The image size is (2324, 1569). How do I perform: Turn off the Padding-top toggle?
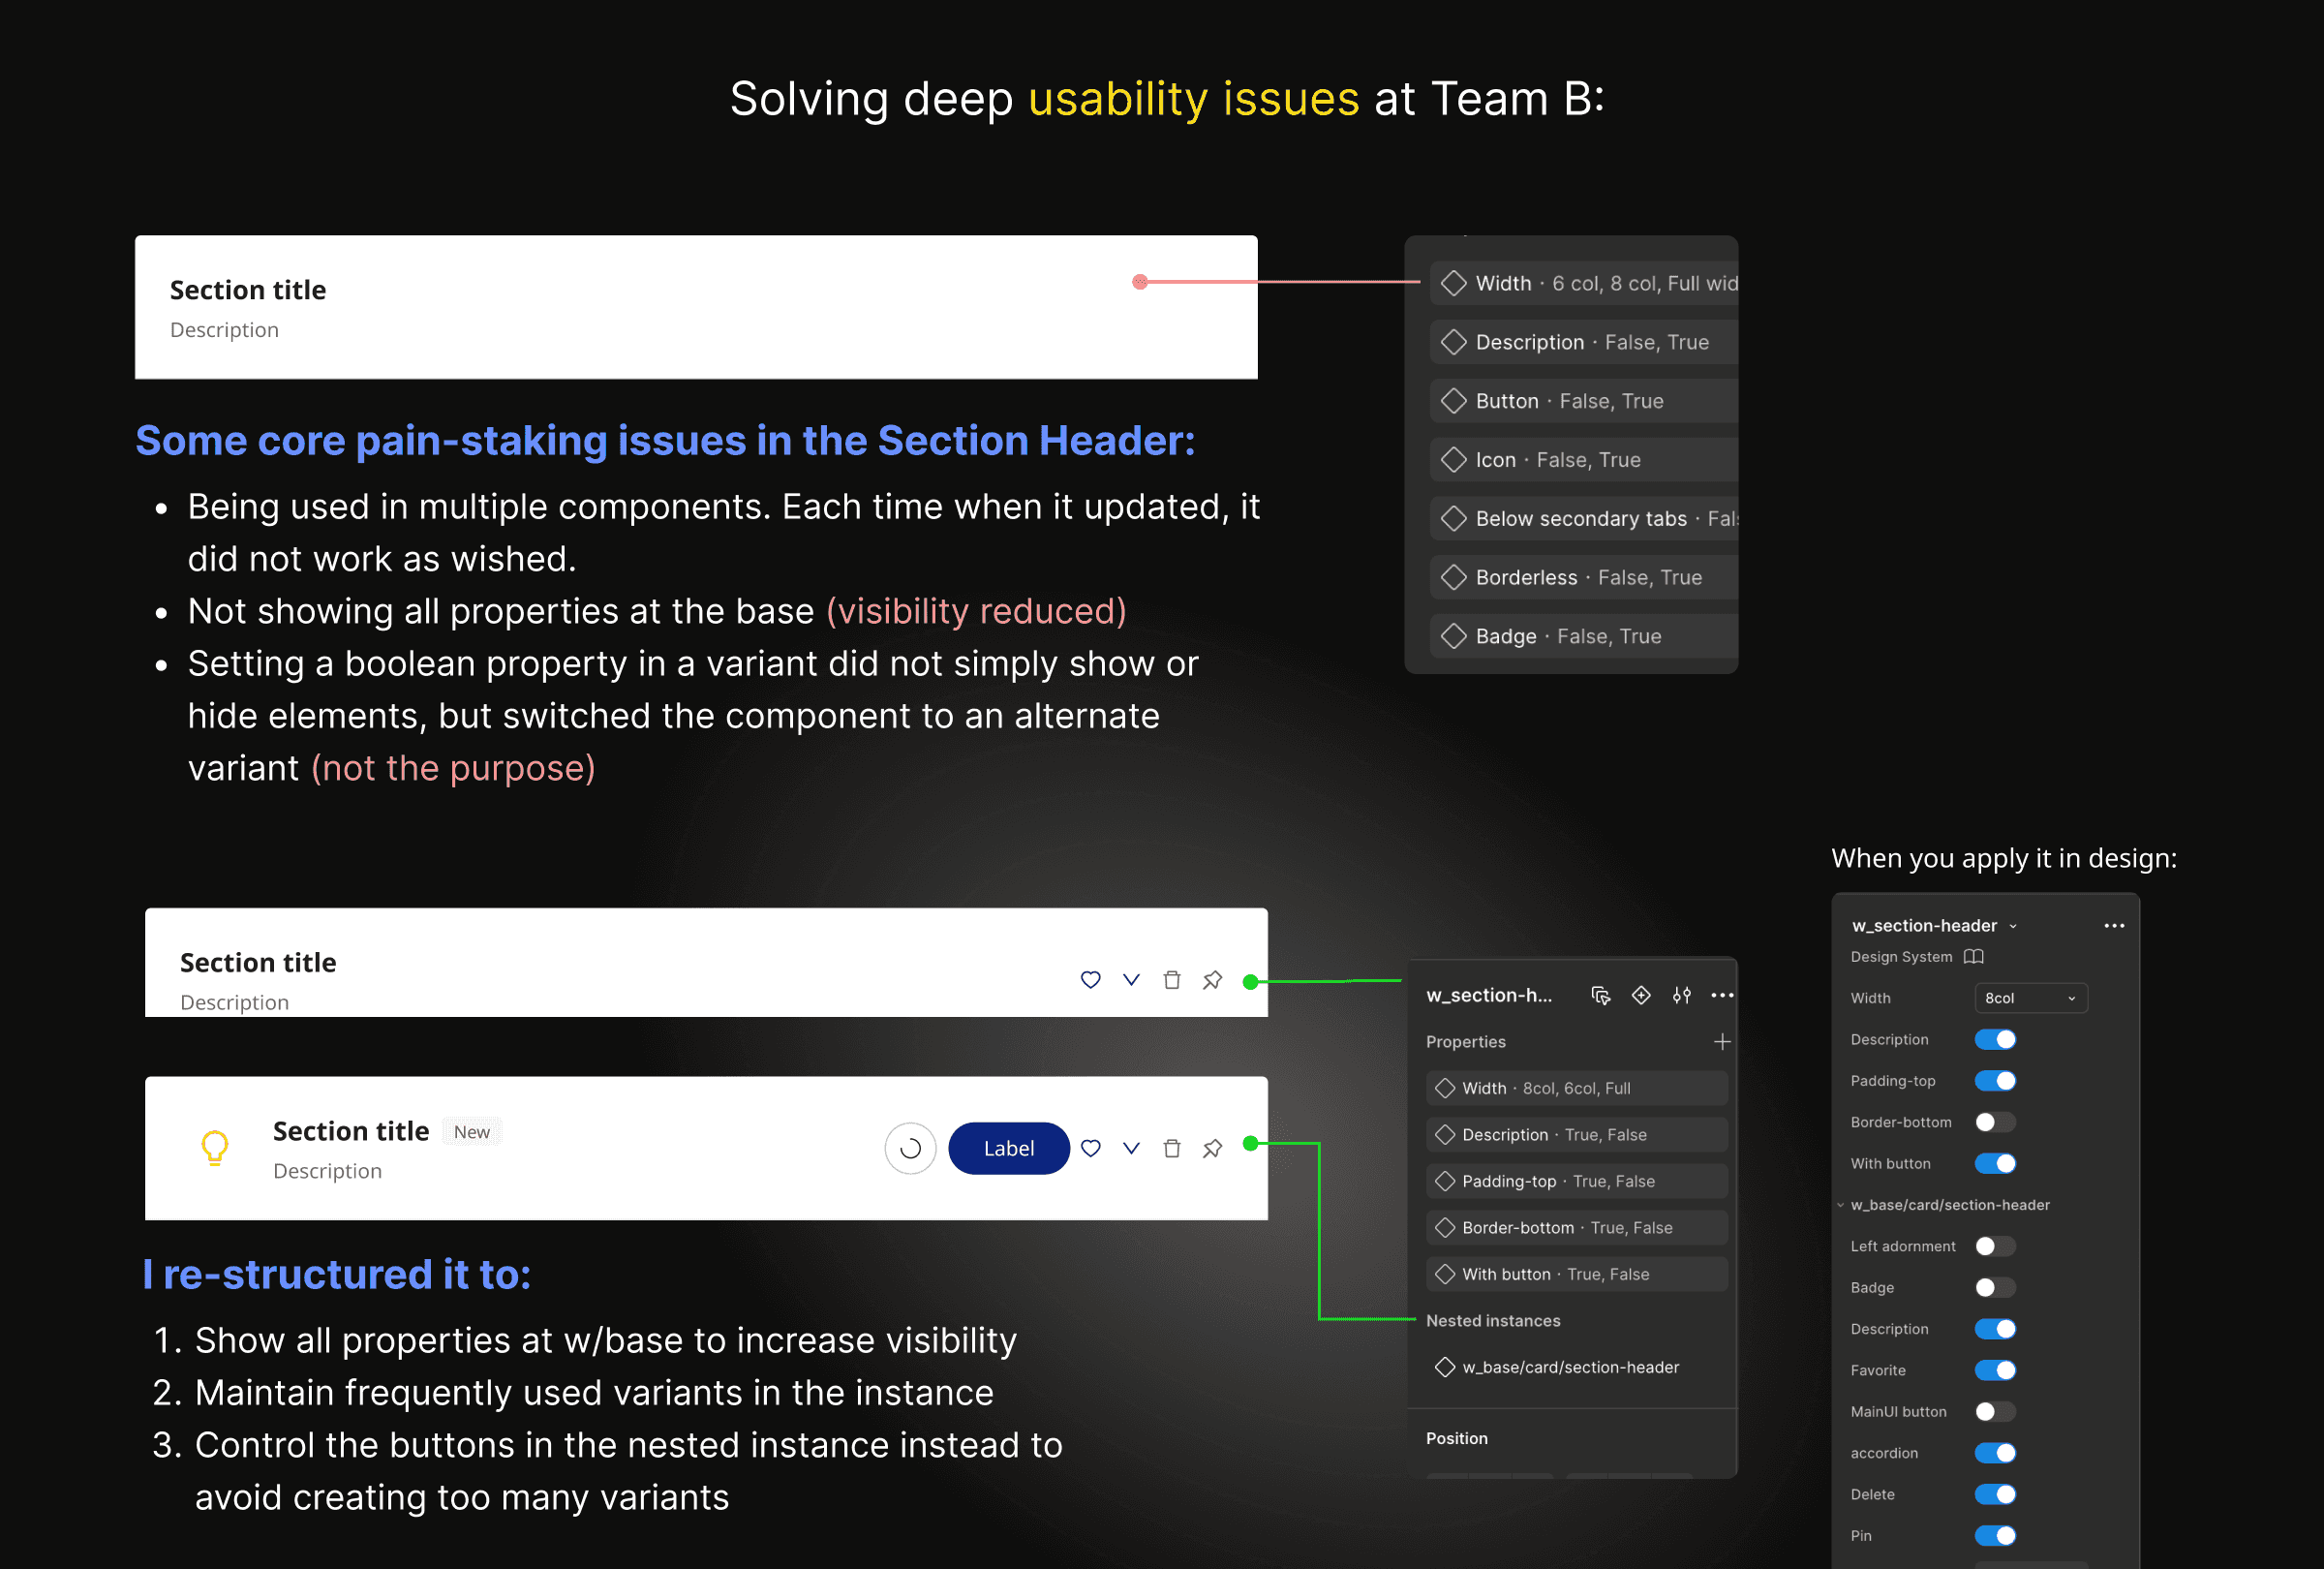[x=1995, y=1081]
